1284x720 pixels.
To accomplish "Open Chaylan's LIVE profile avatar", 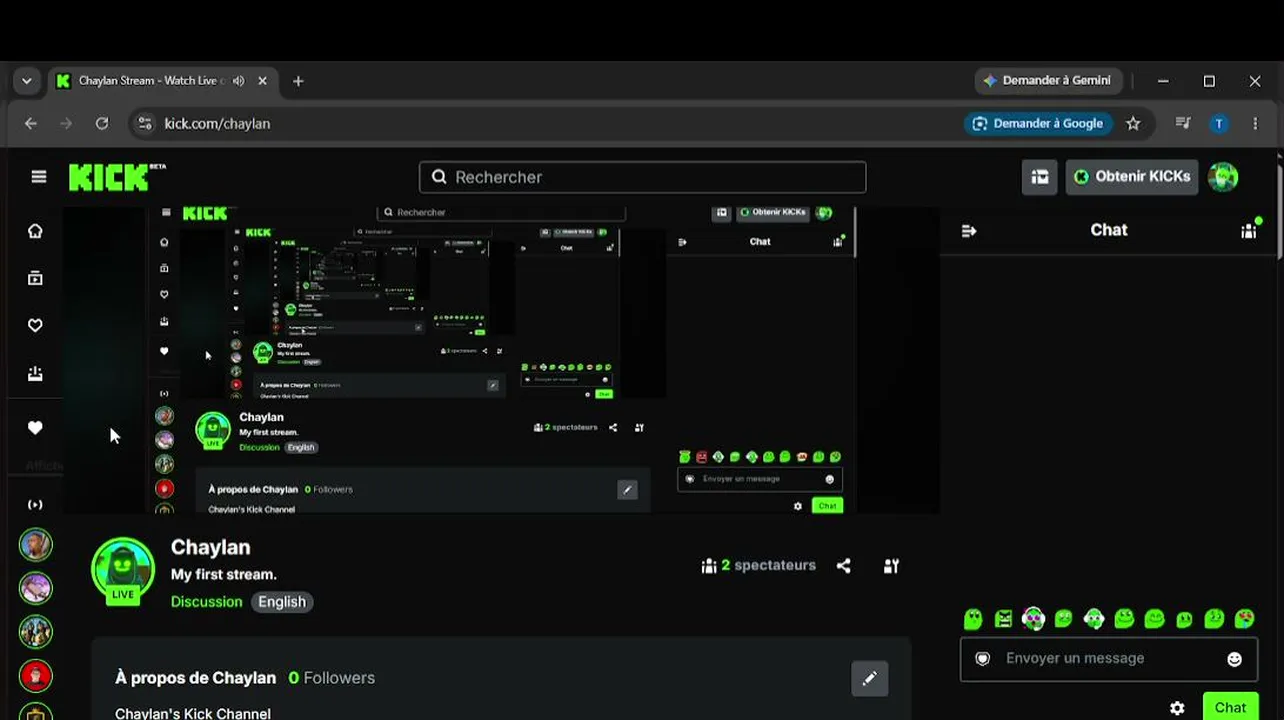I will click(123, 570).
